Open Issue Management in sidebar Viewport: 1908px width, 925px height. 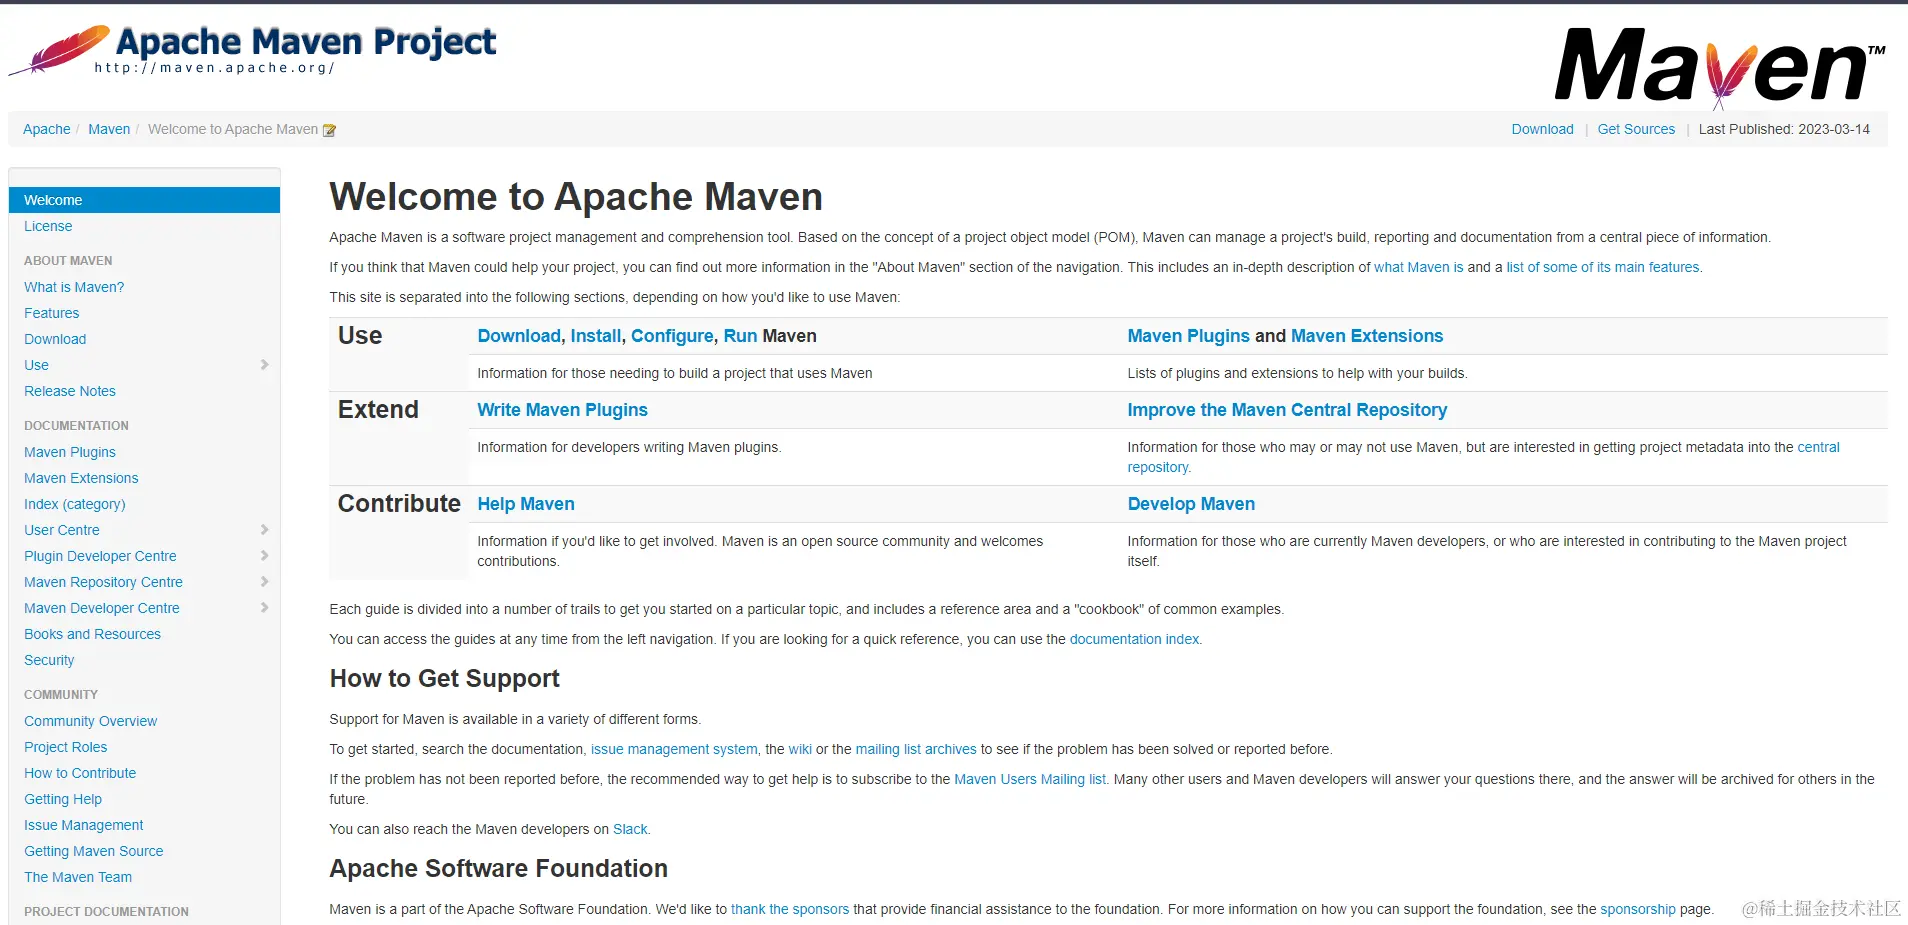tap(84, 825)
